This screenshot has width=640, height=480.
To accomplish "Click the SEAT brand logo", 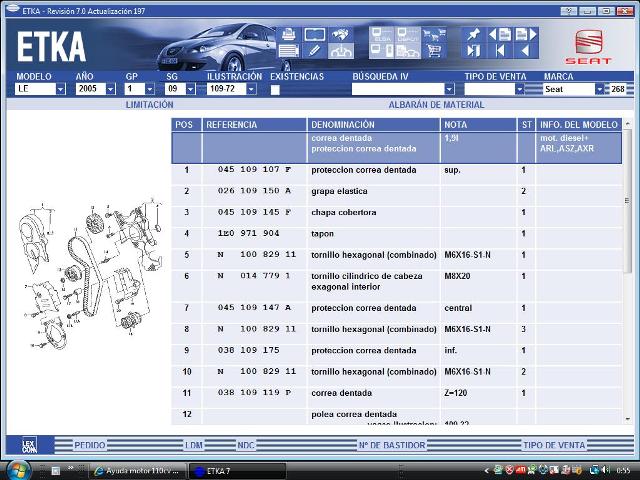I will pyautogui.click(x=588, y=47).
